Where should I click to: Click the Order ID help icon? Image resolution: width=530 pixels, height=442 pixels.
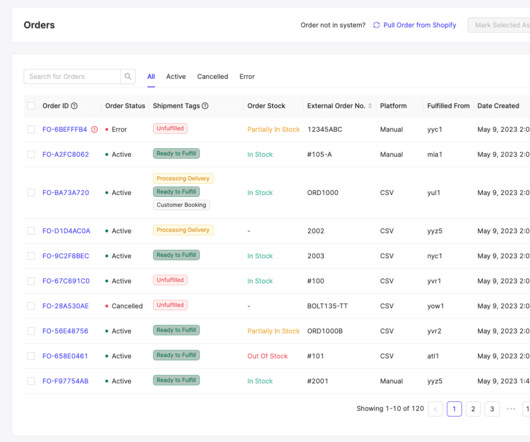74,106
